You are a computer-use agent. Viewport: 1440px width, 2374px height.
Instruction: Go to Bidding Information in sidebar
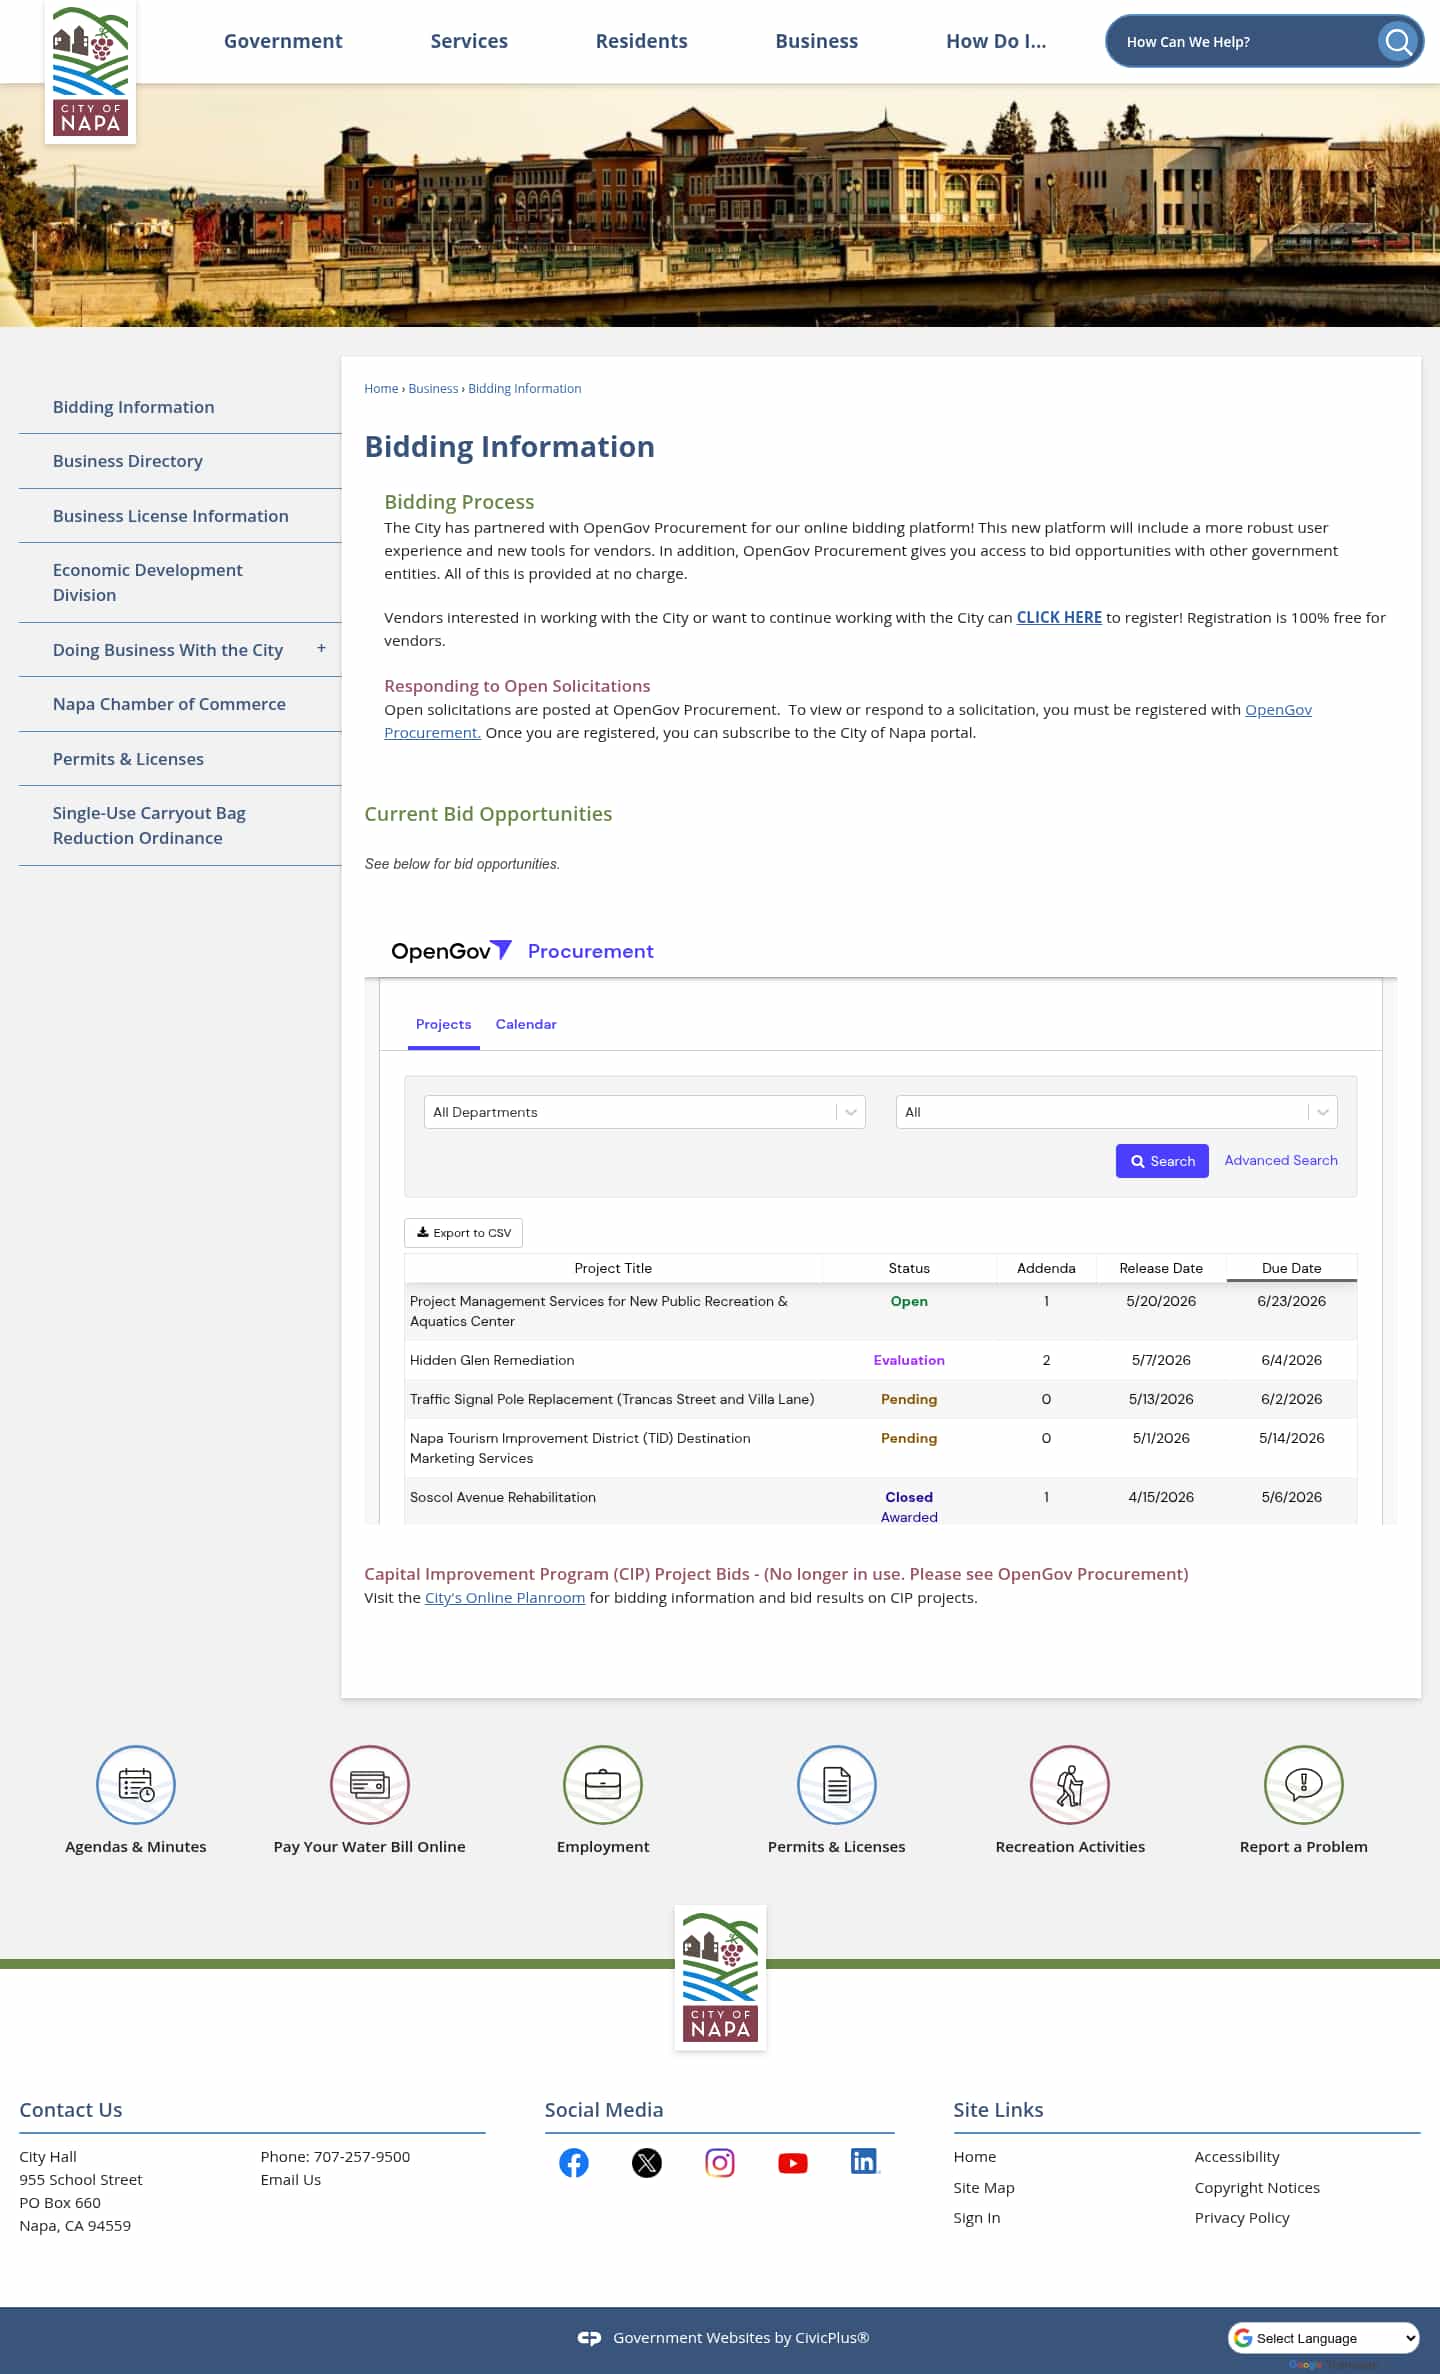[x=134, y=407]
